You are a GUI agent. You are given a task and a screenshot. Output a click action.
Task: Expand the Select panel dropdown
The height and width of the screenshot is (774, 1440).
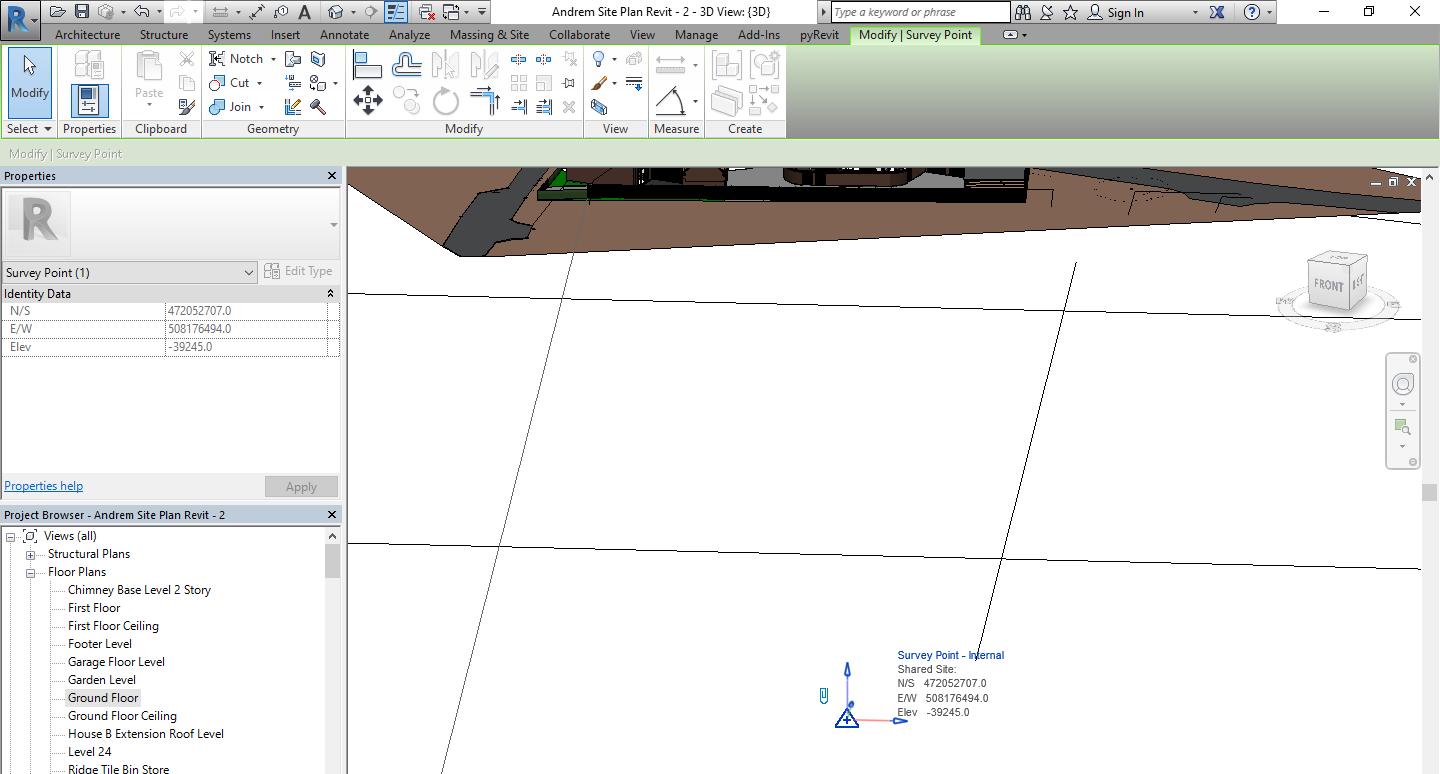30,129
